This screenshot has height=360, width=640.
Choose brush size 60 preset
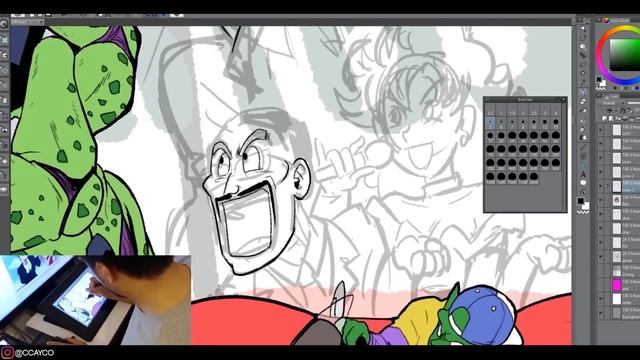tap(556, 136)
